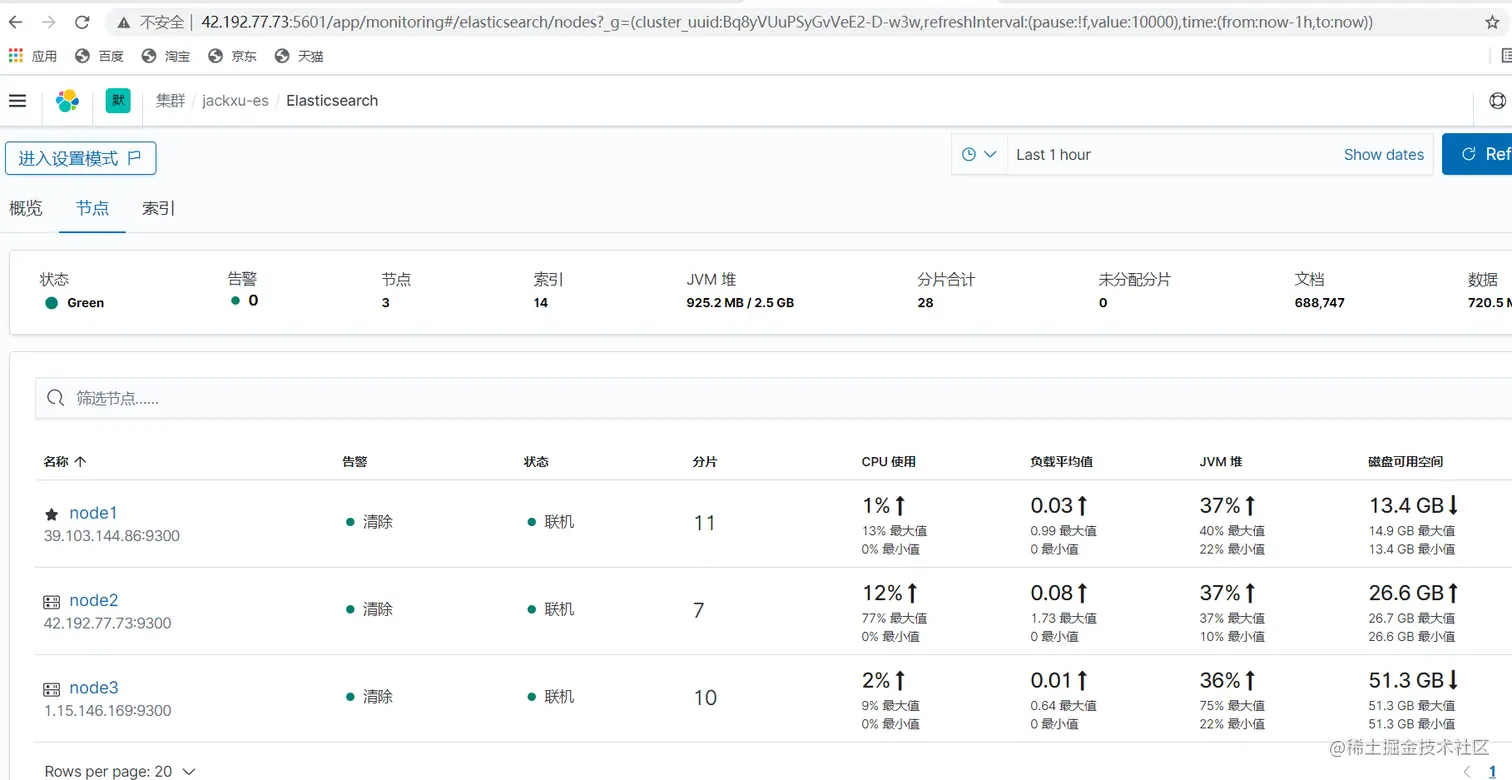Open node2 details link
Screen dimensions: 1512x780
[x=94, y=600]
